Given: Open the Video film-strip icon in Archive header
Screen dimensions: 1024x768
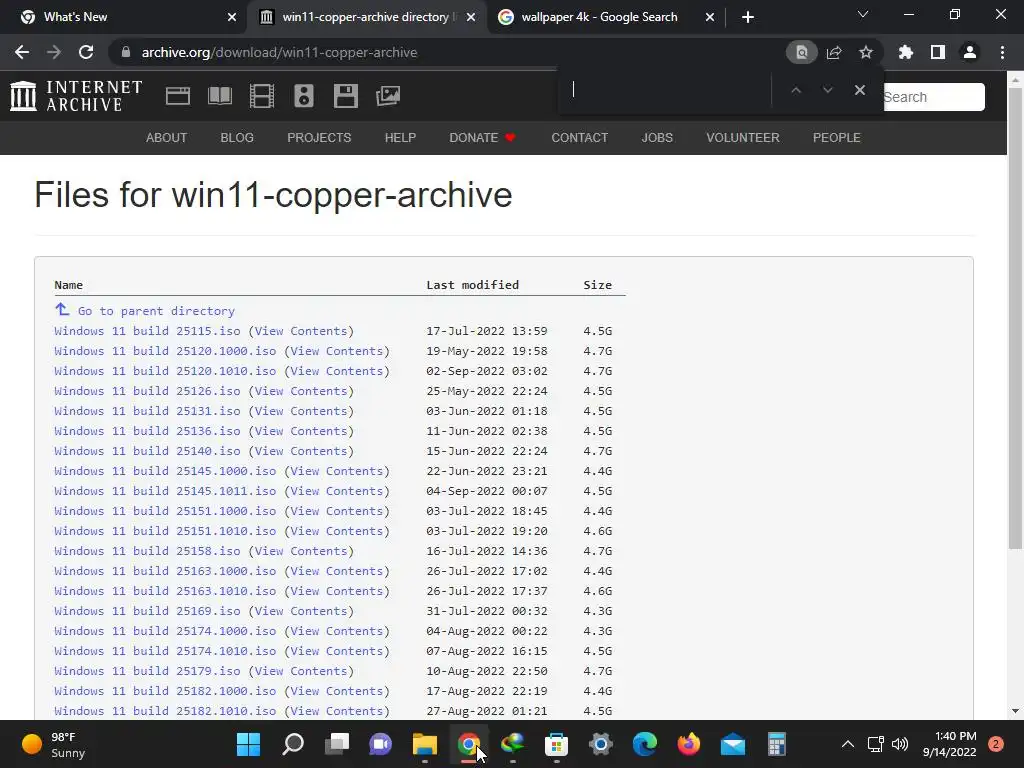Looking at the screenshot, I should coord(262,96).
